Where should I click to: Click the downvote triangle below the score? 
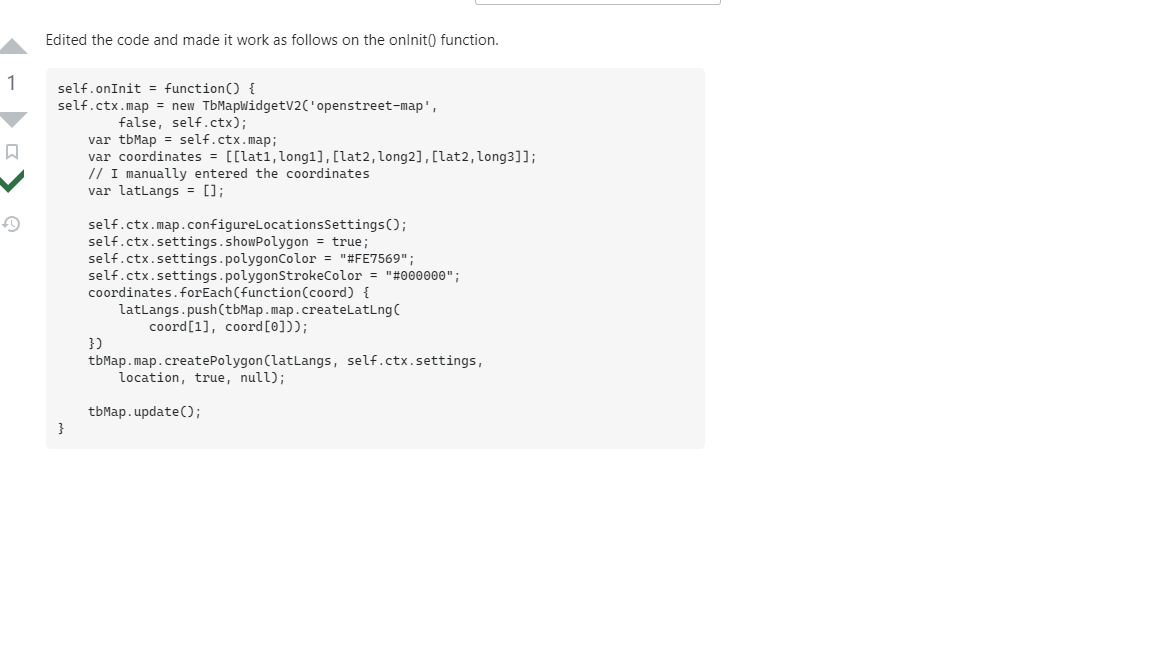point(12,120)
